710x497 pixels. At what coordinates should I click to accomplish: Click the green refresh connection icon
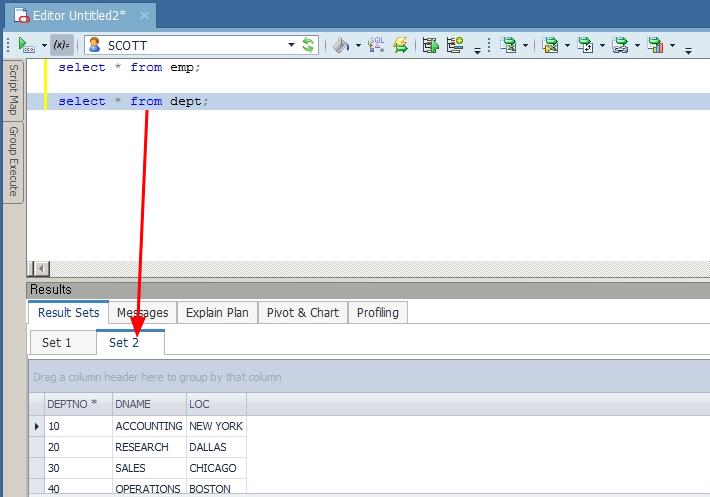coord(309,45)
